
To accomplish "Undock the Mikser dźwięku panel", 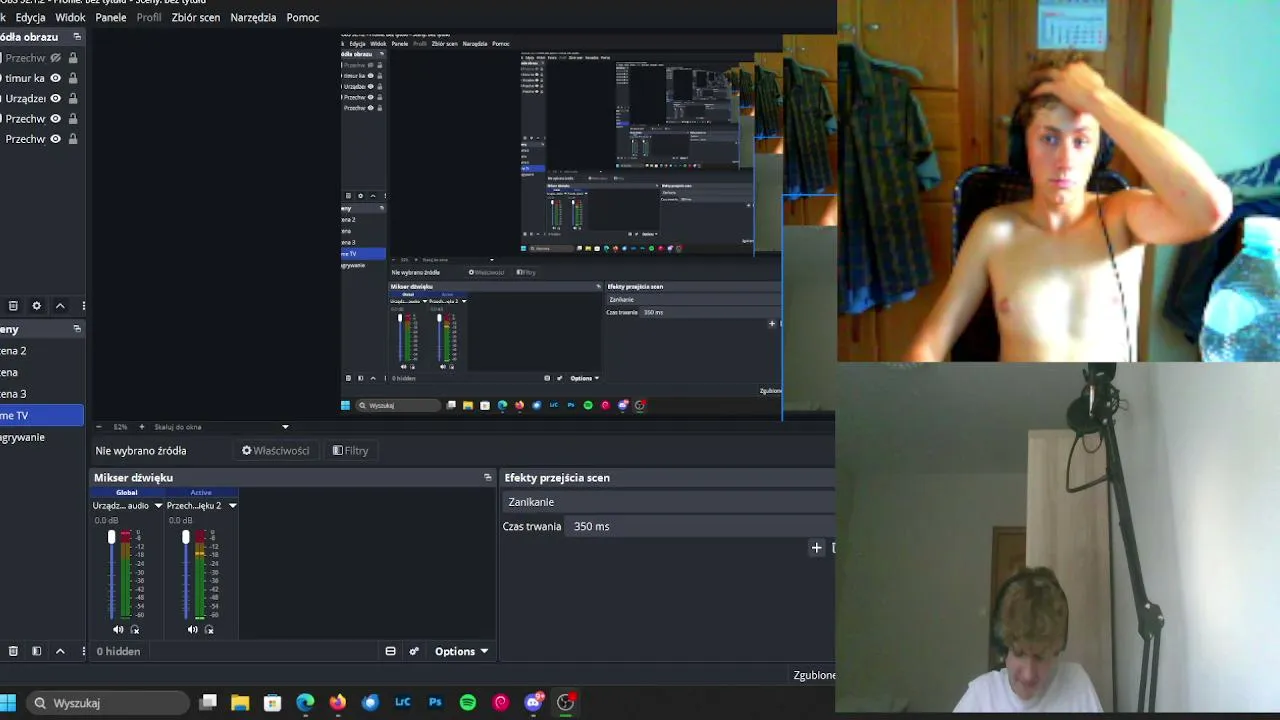I will (x=488, y=478).
